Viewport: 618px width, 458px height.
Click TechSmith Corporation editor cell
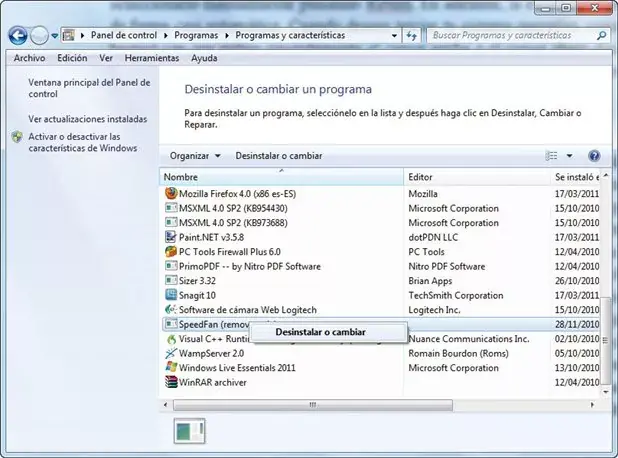click(456, 296)
